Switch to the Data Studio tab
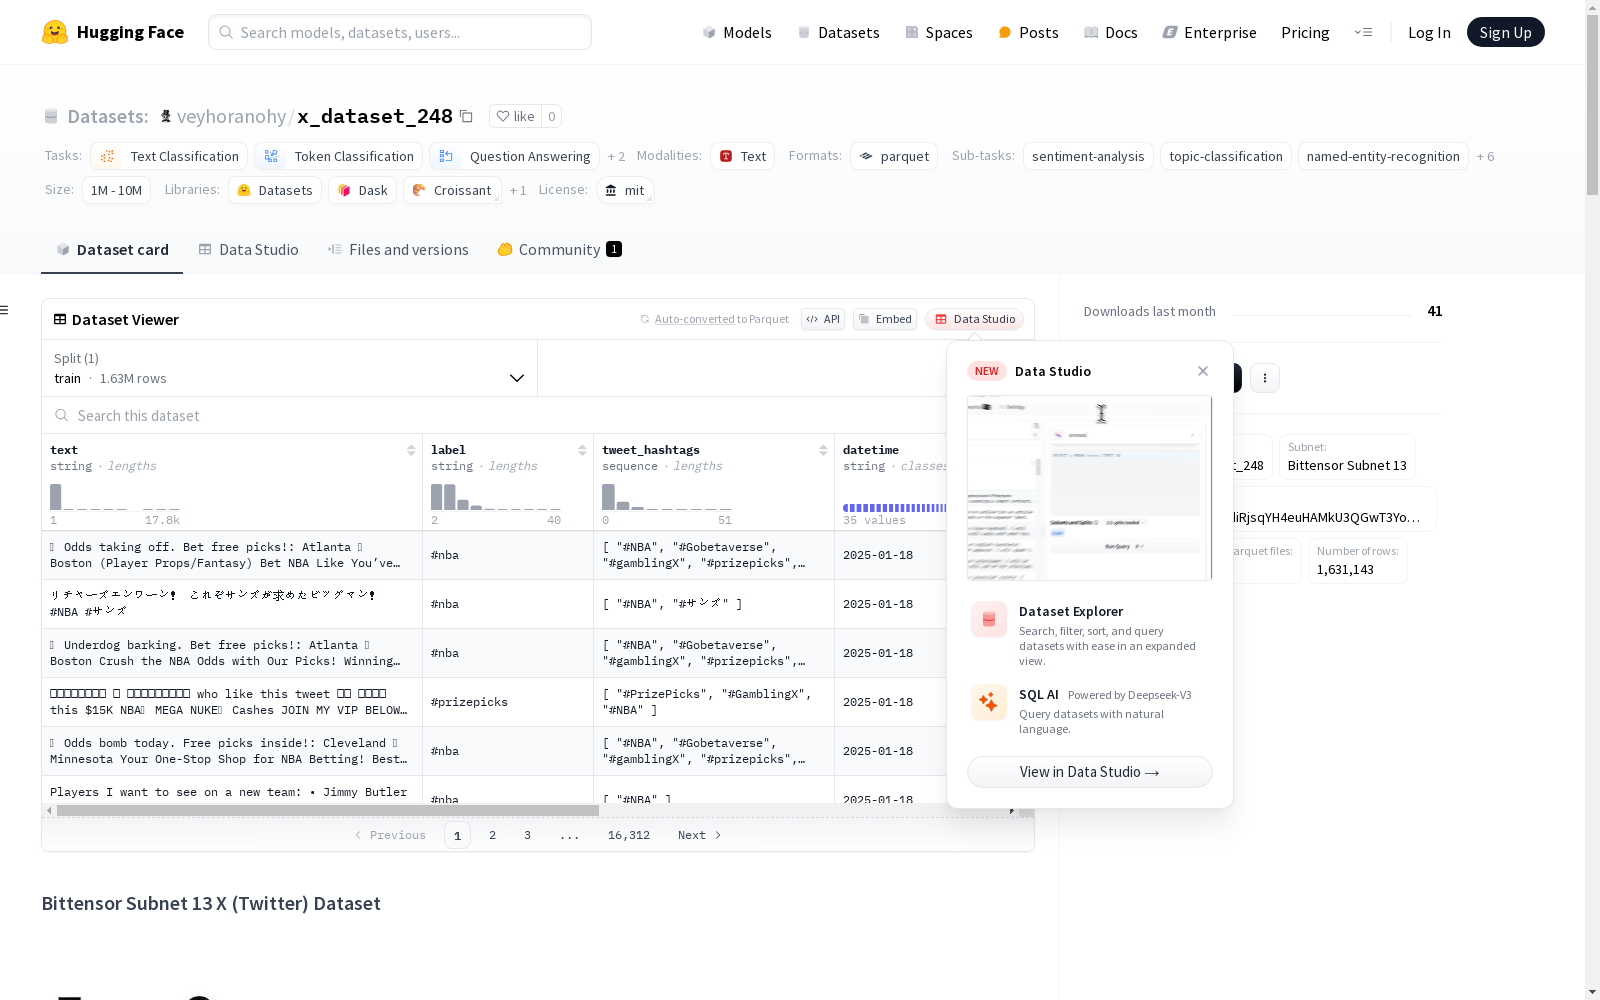This screenshot has width=1600, height=1000. 248,250
